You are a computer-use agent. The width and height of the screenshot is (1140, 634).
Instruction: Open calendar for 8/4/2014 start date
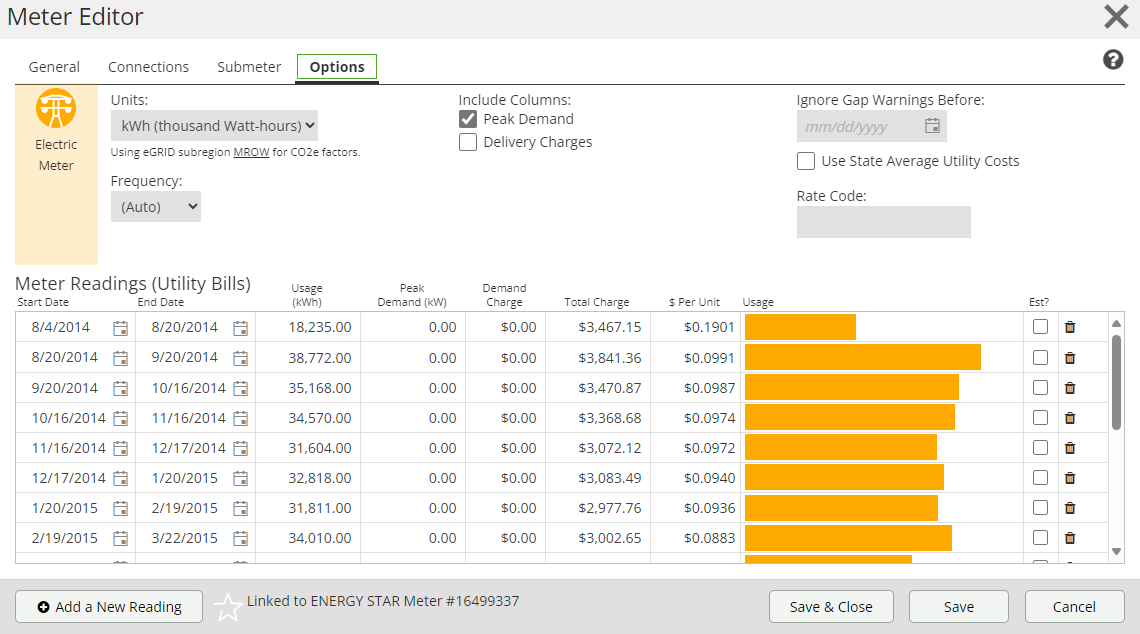(121, 328)
